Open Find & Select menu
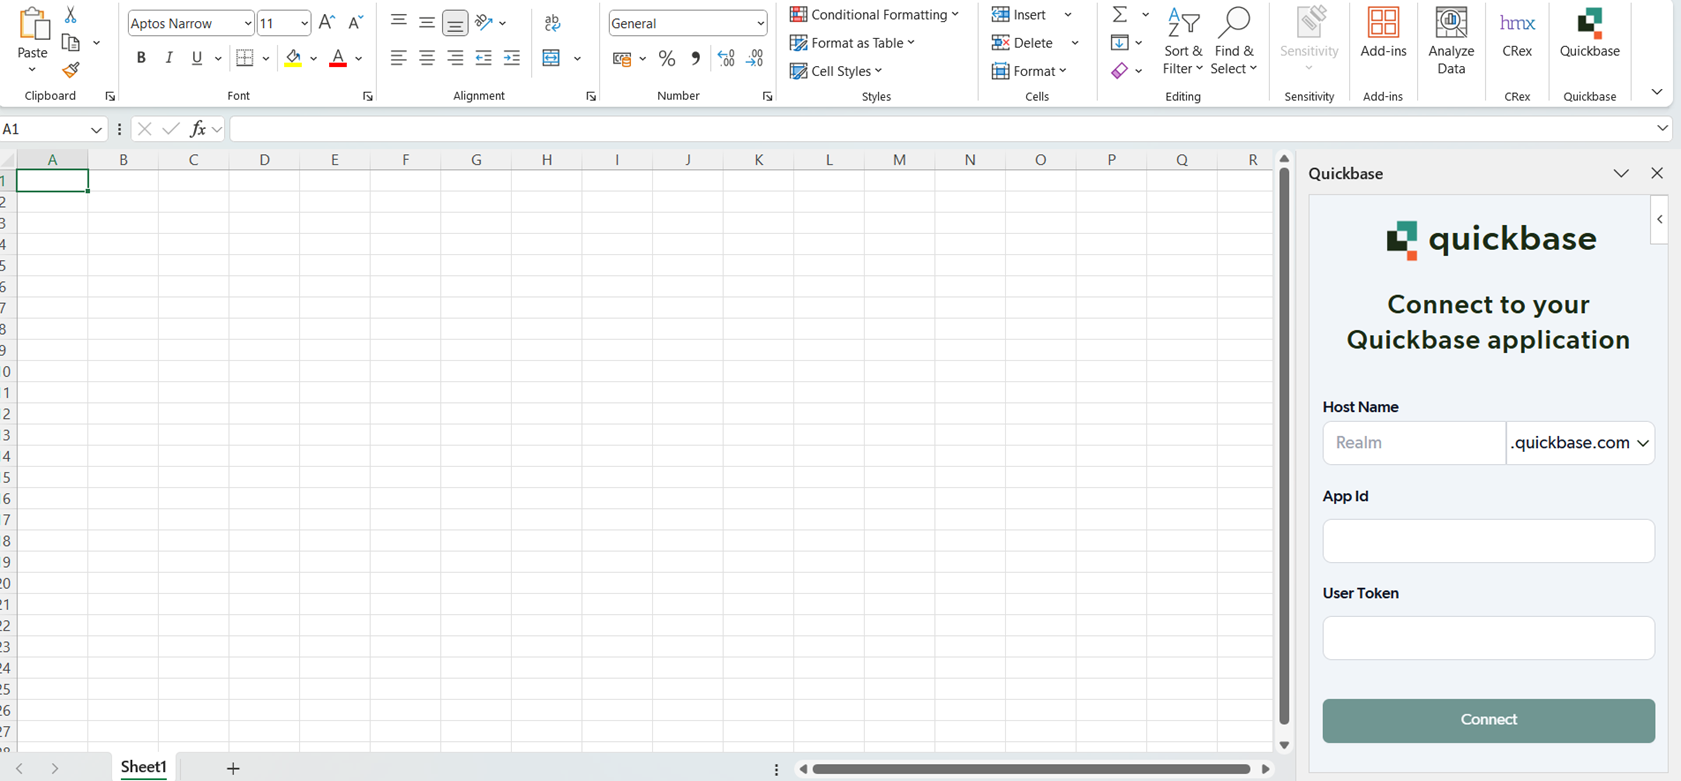The height and width of the screenshot is (781, 1681). pos(1234,41)
